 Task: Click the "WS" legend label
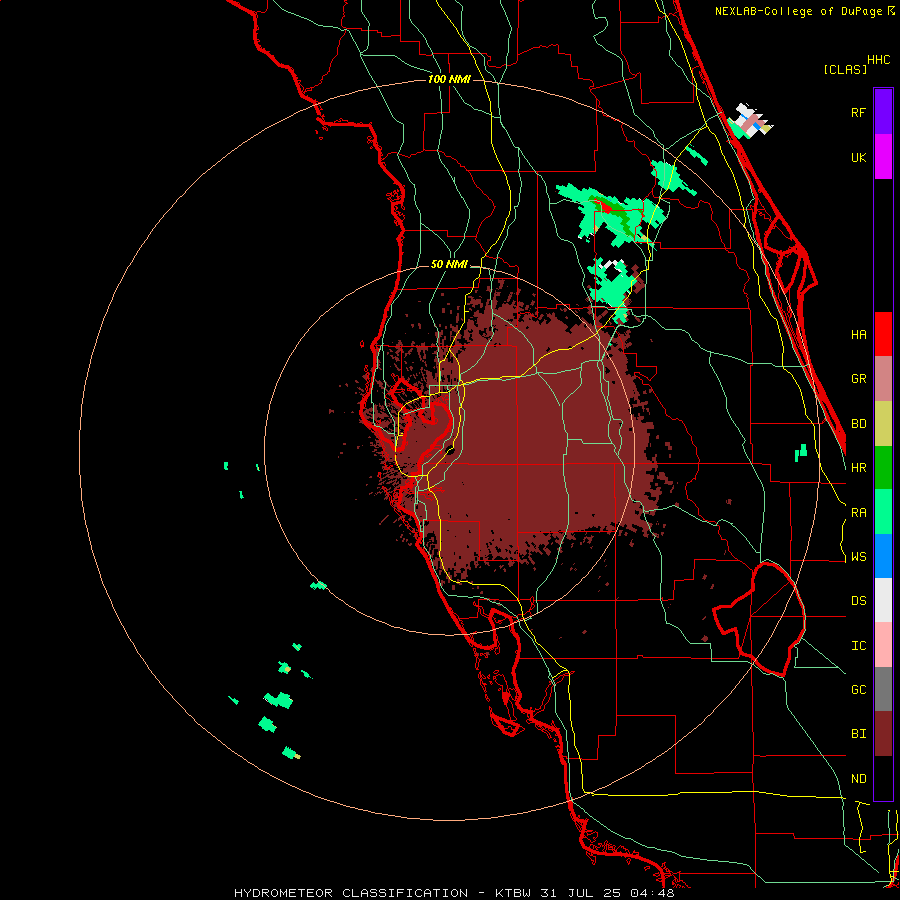click(858, 557)
